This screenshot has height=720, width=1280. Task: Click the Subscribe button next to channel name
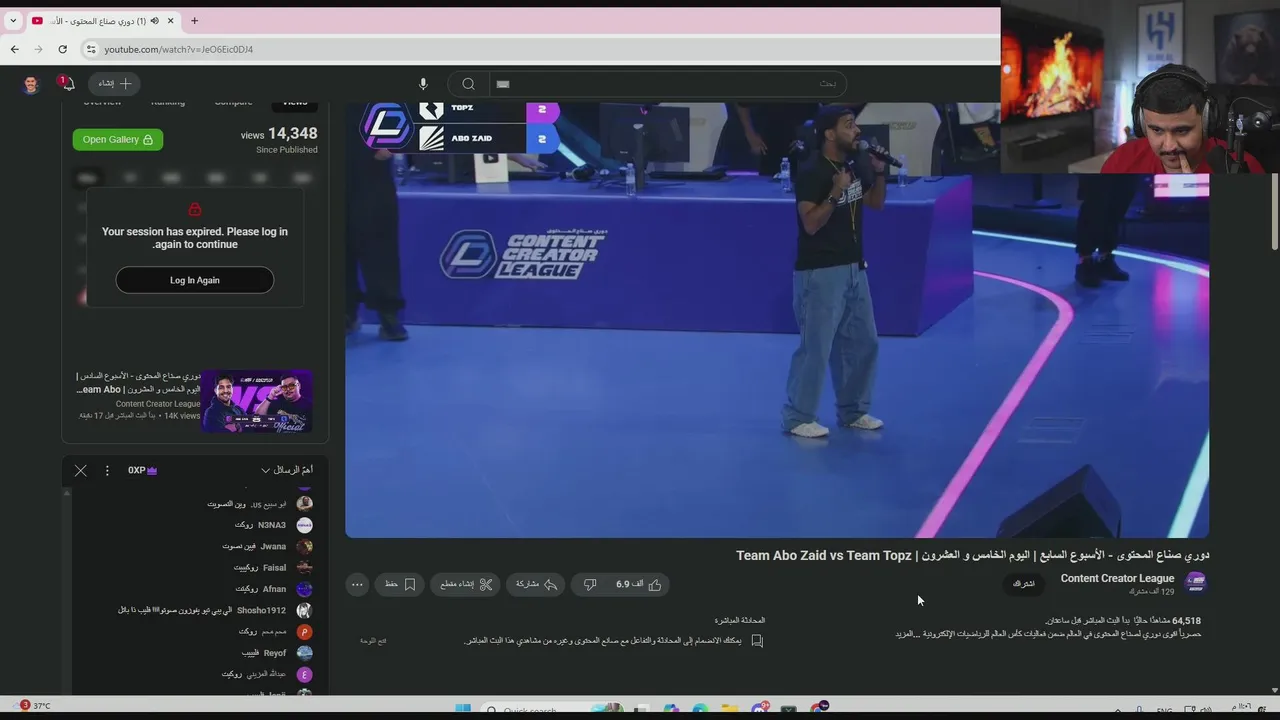pyautogui.click(x=1024, y=584)
